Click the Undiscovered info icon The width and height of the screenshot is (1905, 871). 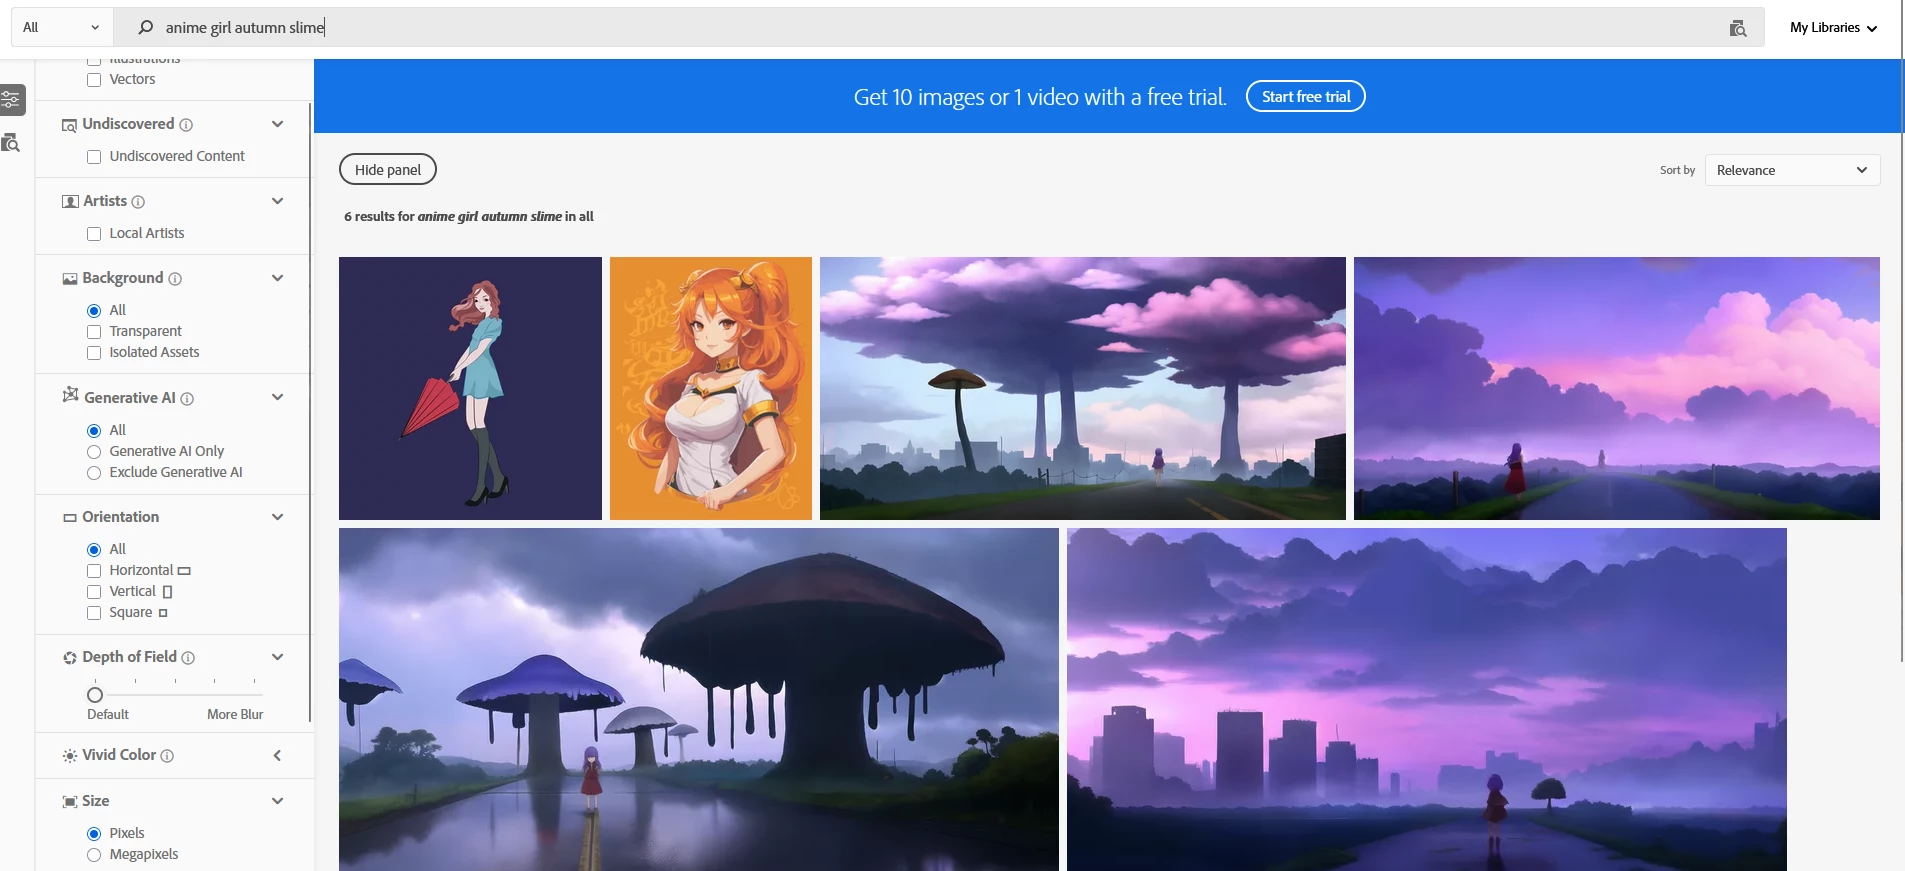[186, 125]
